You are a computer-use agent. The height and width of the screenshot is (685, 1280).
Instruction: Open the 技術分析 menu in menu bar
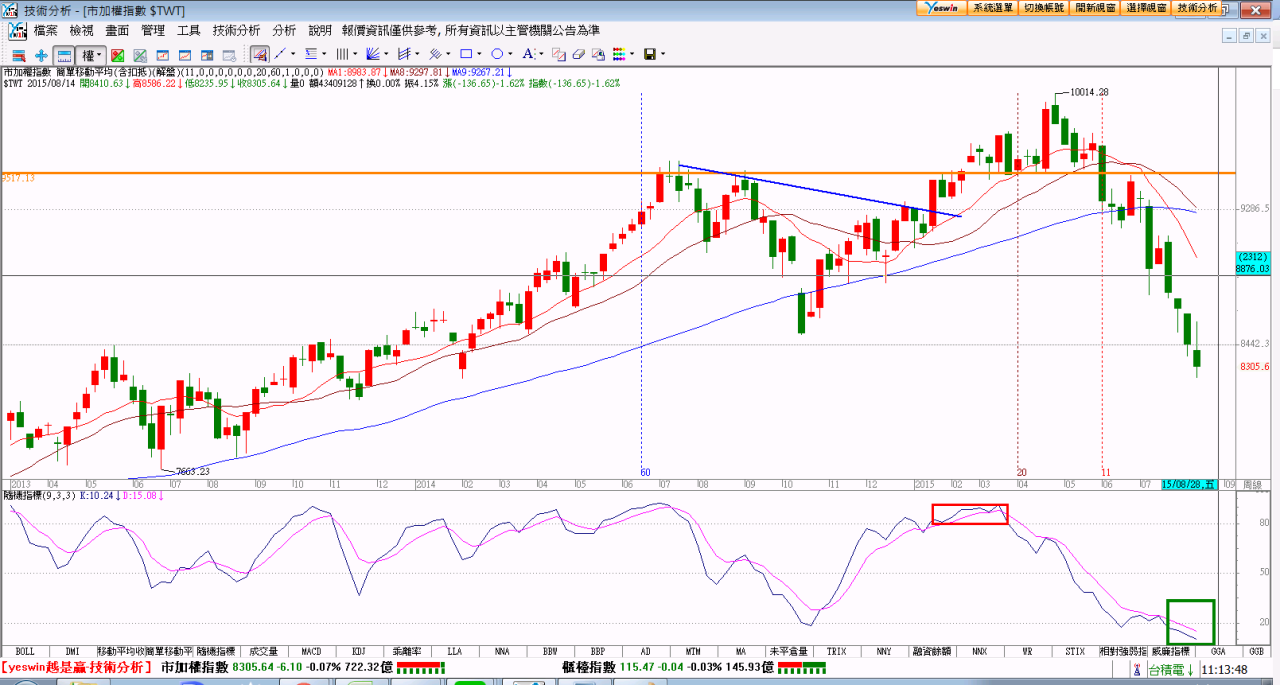[x=236, y=31]
